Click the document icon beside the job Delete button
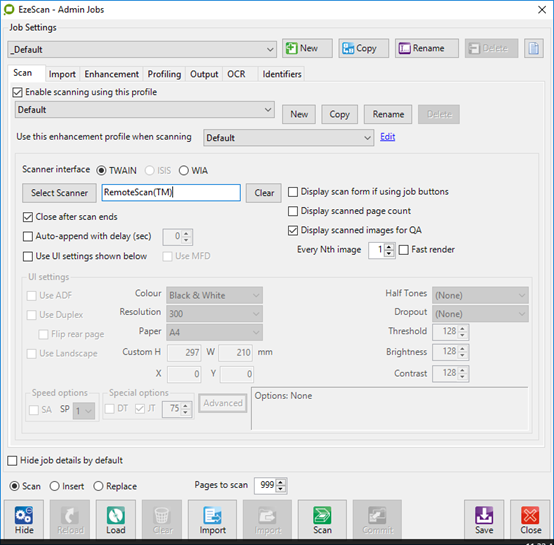This screenshot has height=545, width=554. [534, 48]
